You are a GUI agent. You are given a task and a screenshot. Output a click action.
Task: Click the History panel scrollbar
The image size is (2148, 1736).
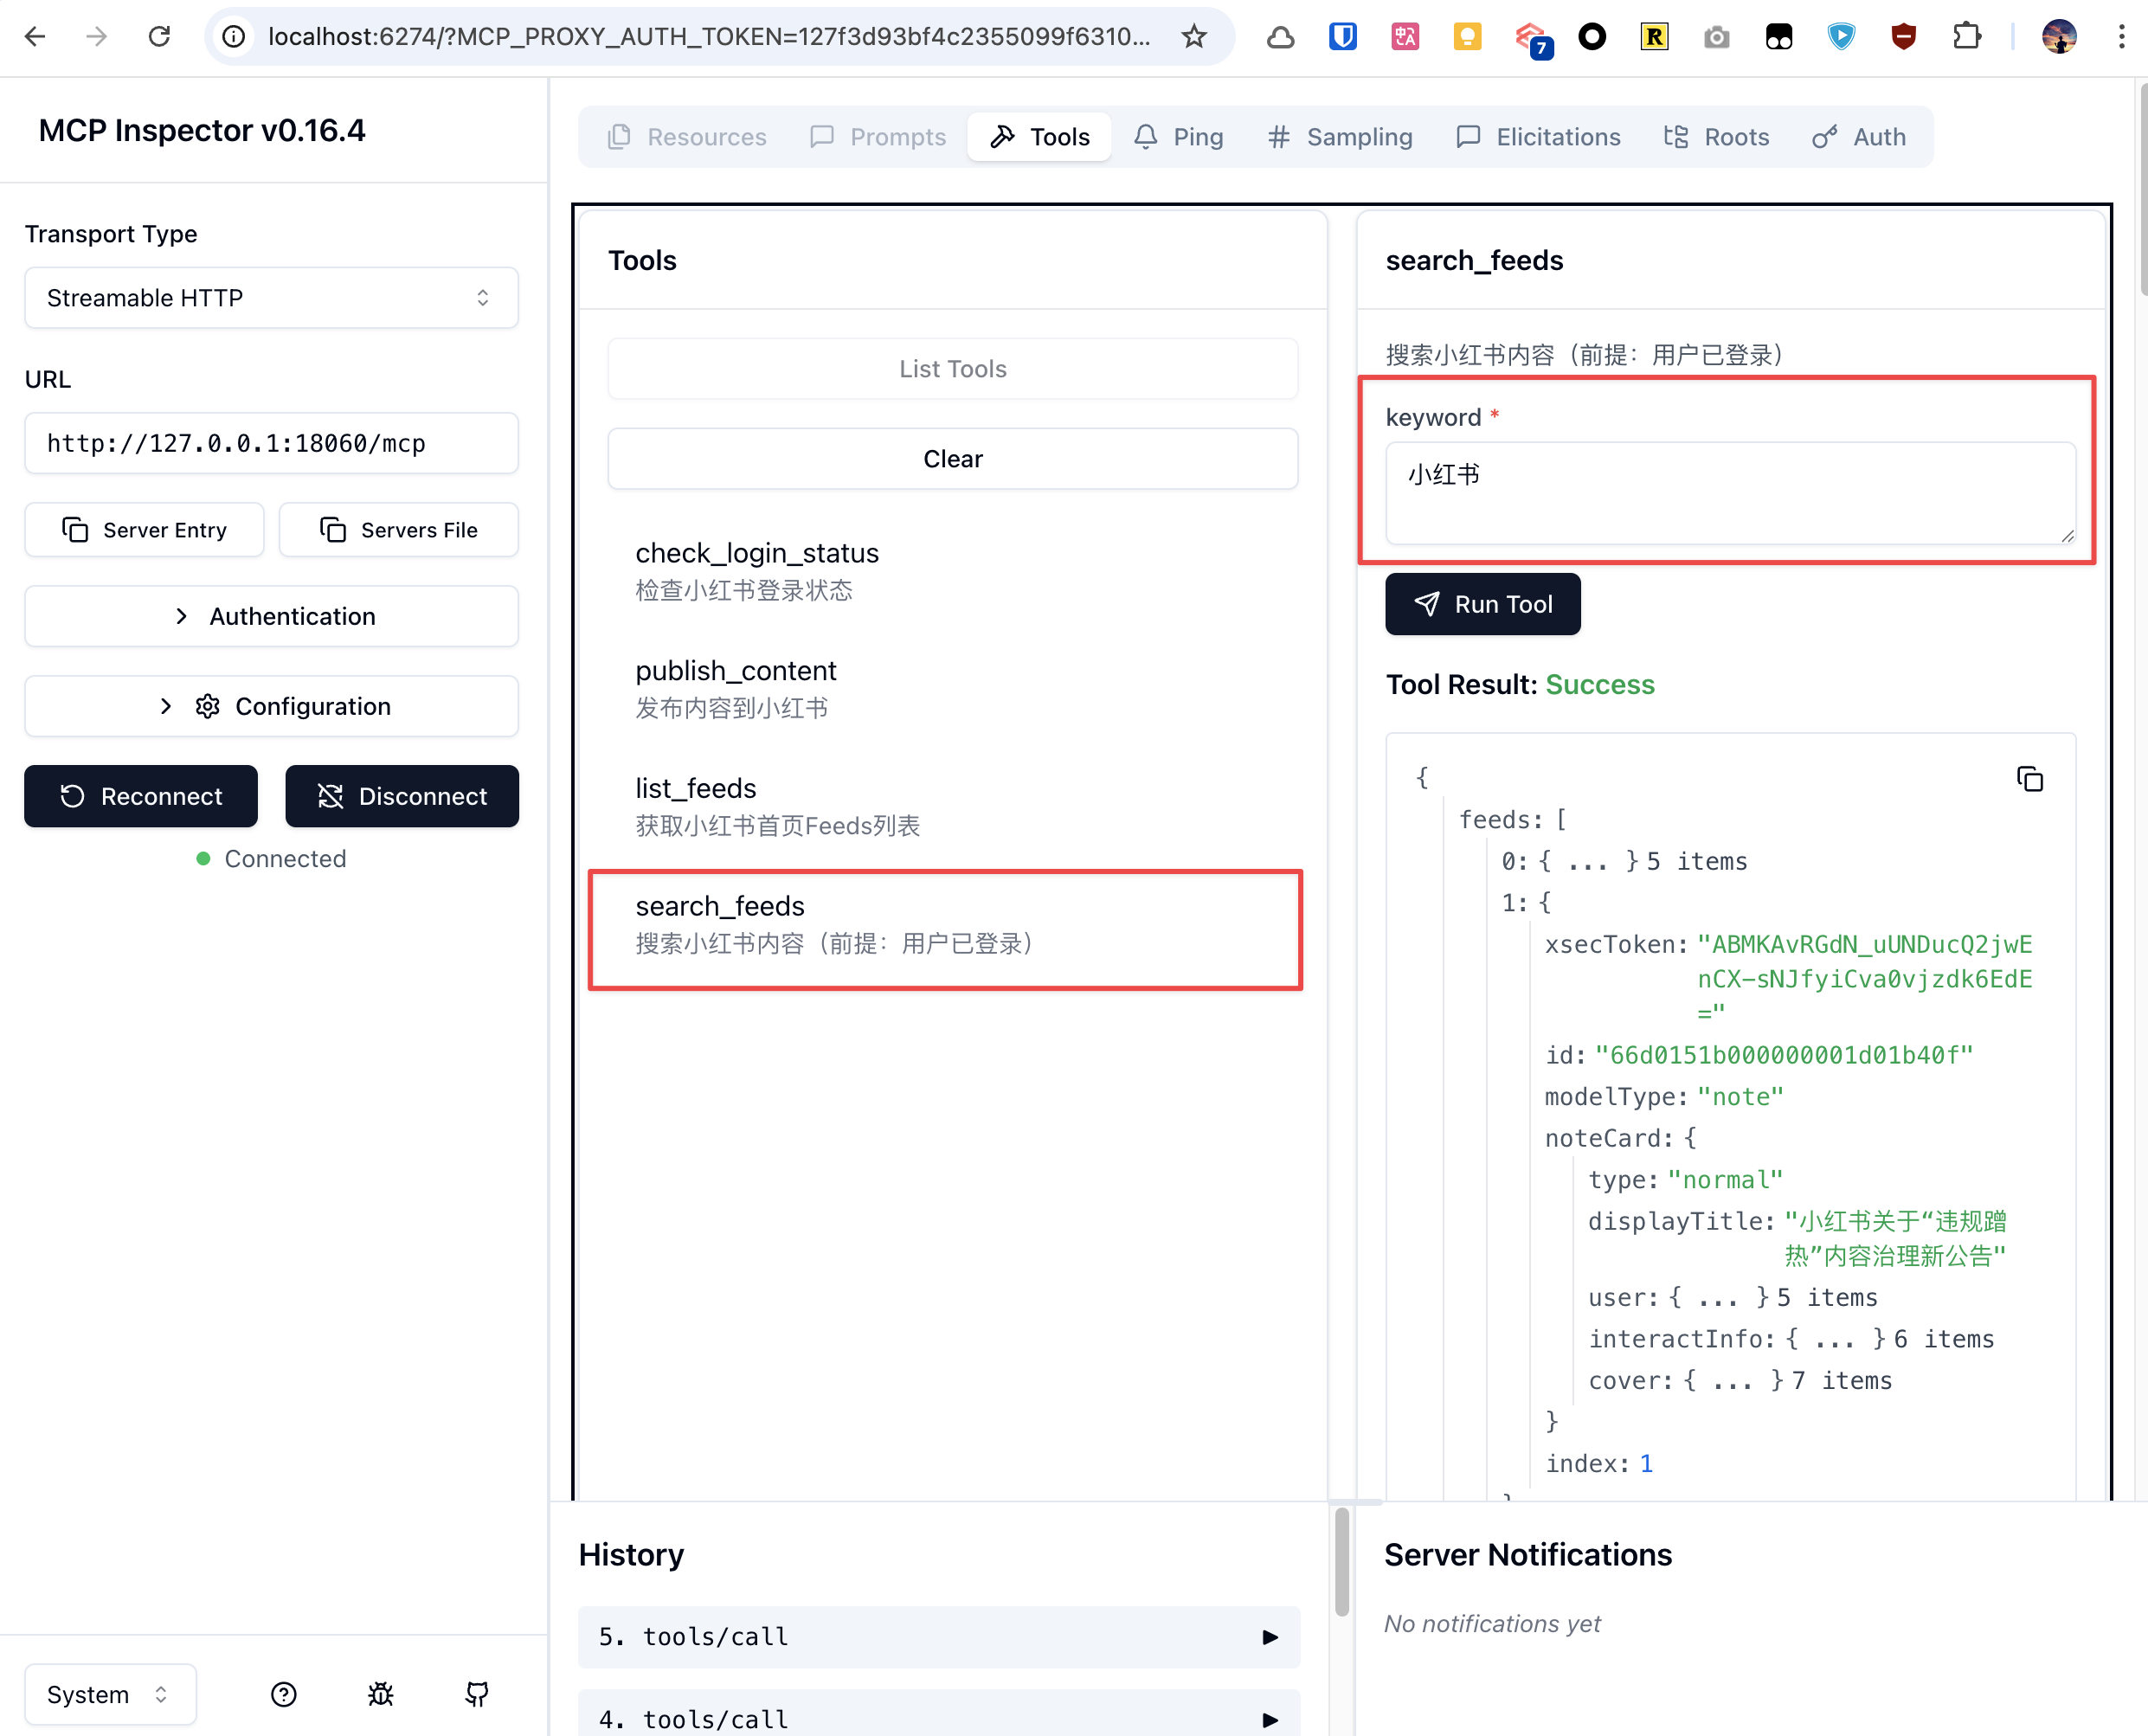tap(1341, 1563)
